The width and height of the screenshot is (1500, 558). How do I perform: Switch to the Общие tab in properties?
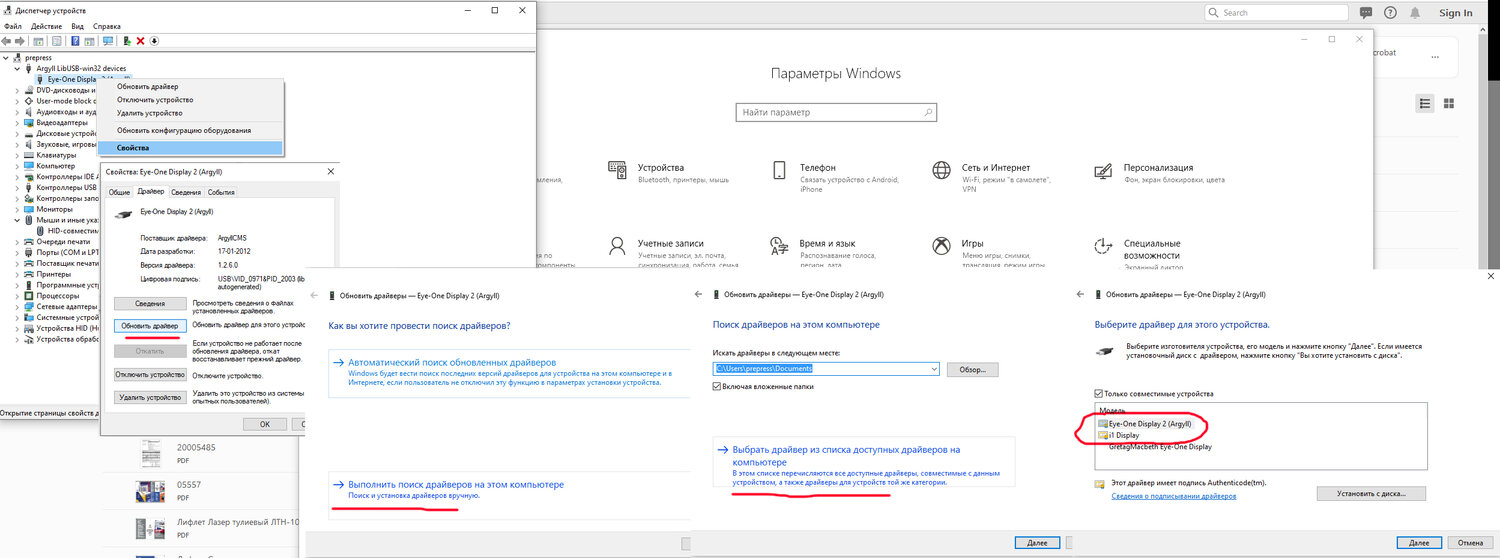119,192
